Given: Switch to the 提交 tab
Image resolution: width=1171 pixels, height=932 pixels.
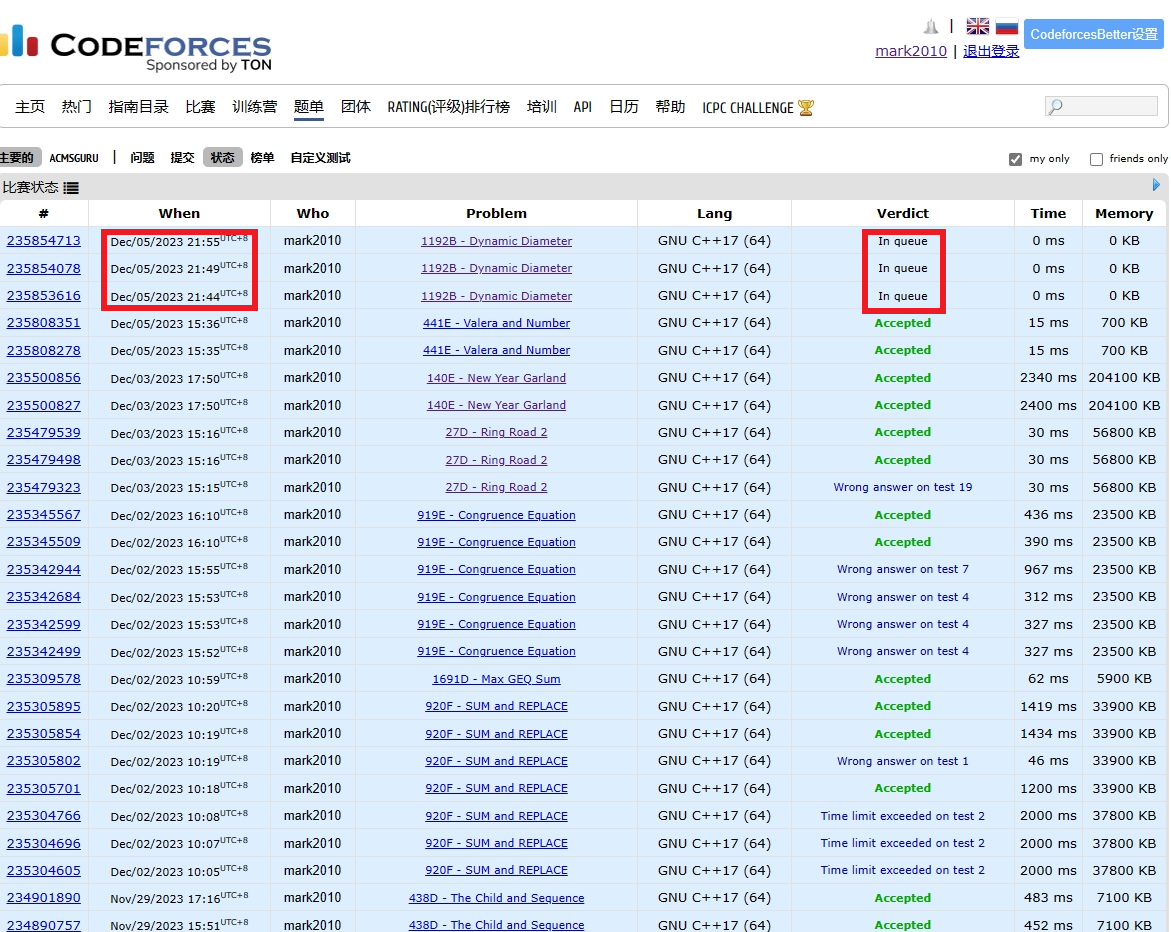Looking at the screenshot, I should [182, 158].
